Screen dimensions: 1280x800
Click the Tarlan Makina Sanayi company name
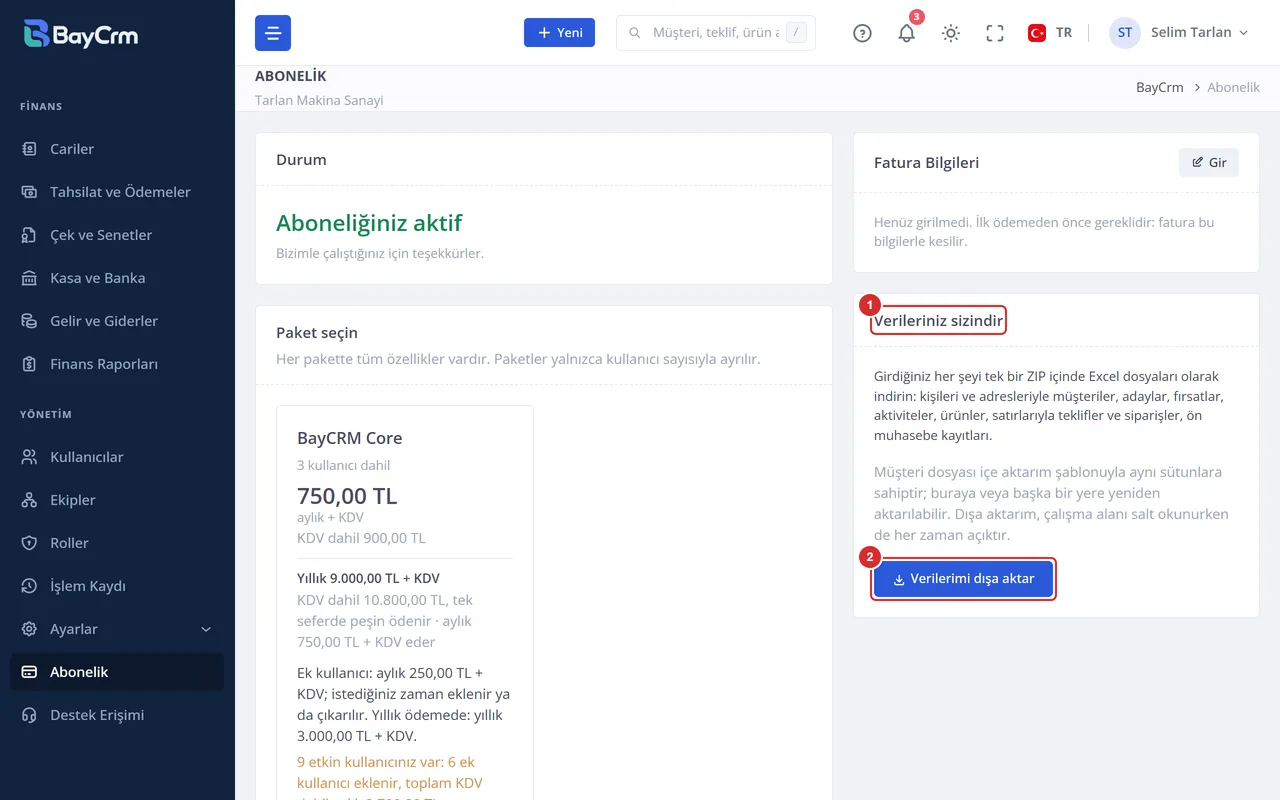319,100
